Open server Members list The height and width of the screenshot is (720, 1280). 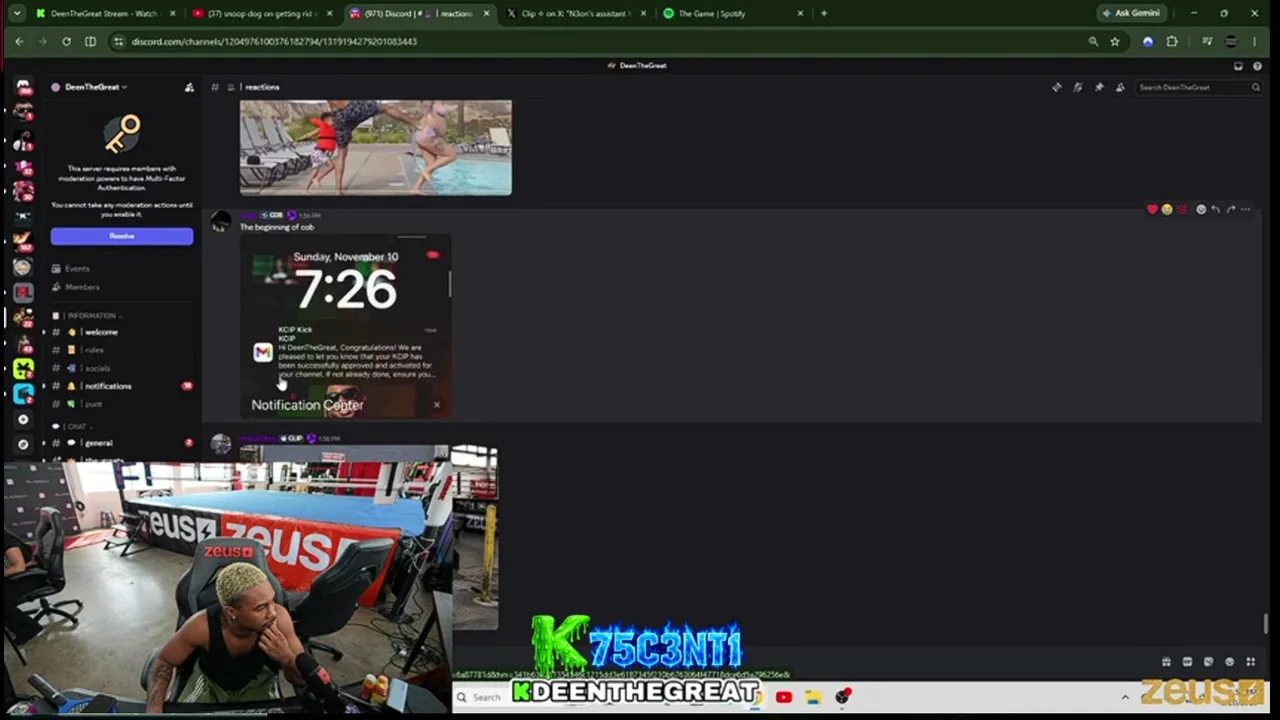tap(82, 287)
